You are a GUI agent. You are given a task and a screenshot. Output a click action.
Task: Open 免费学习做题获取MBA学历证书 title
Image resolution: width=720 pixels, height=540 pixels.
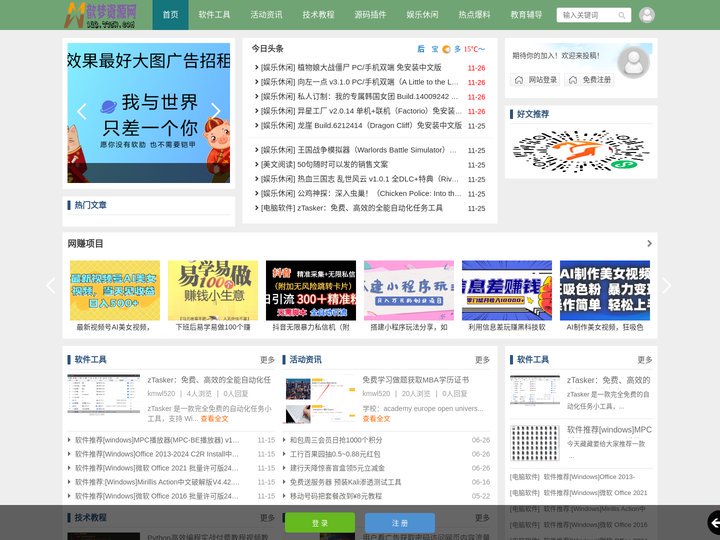click(x=416, y=380)
